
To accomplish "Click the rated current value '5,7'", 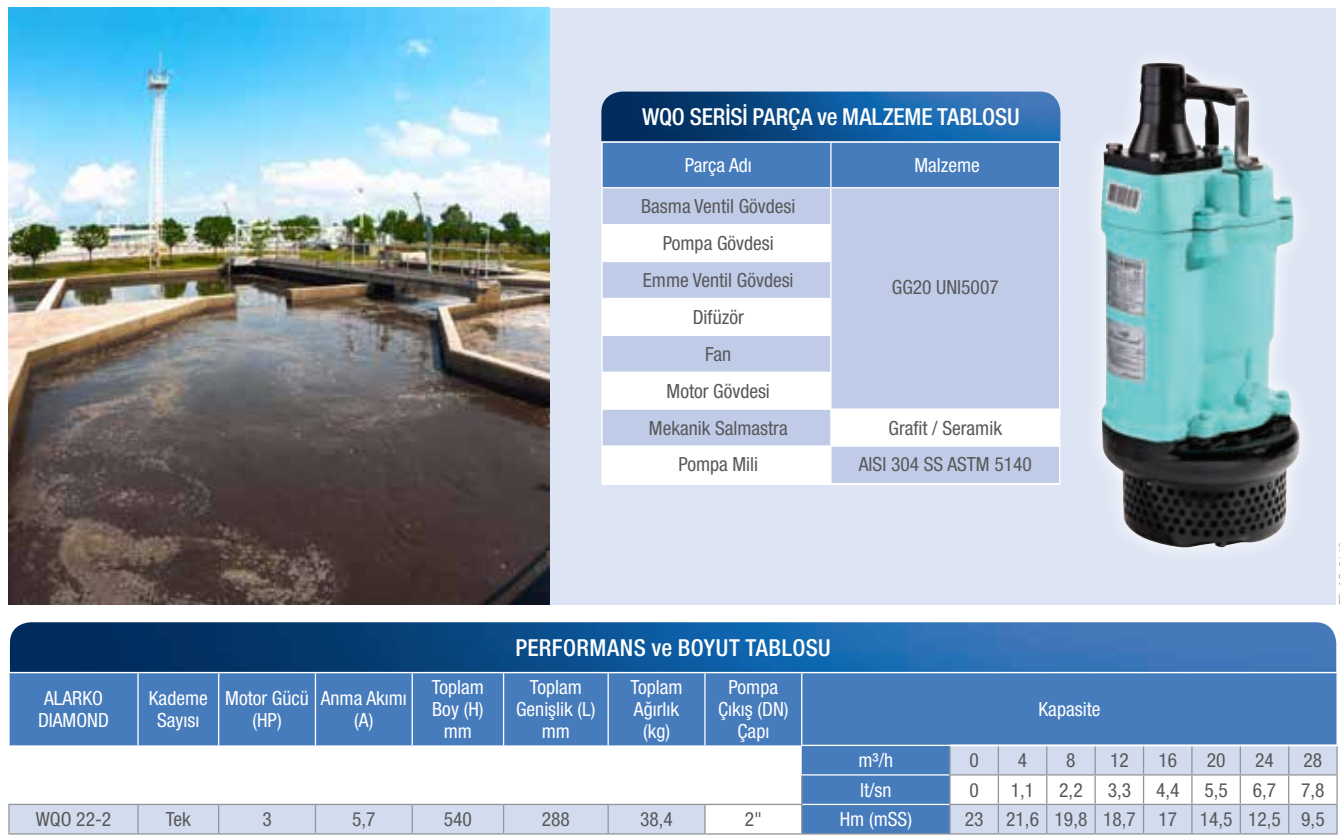I will pos(364,819).
